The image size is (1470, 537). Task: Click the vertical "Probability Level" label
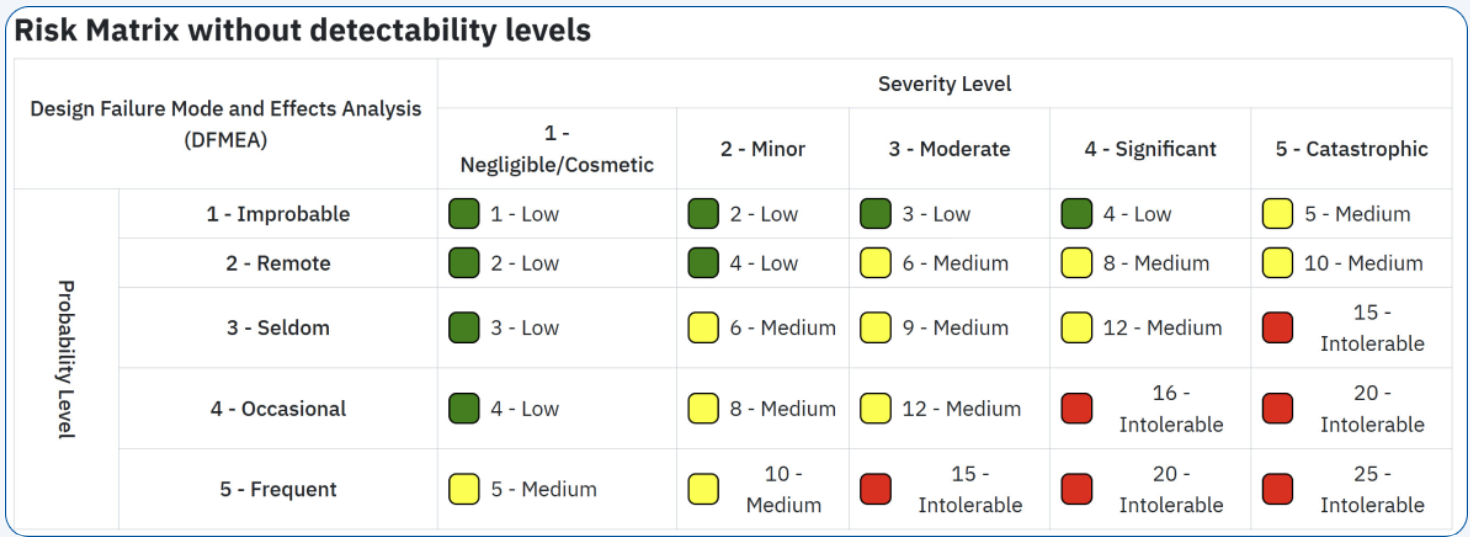(x=66, y=359)
